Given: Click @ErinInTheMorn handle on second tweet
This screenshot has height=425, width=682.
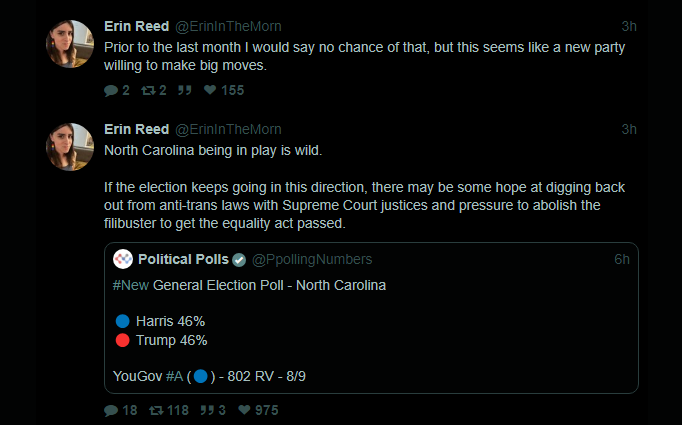Looking at the screenshot, I should click(228, 129).
